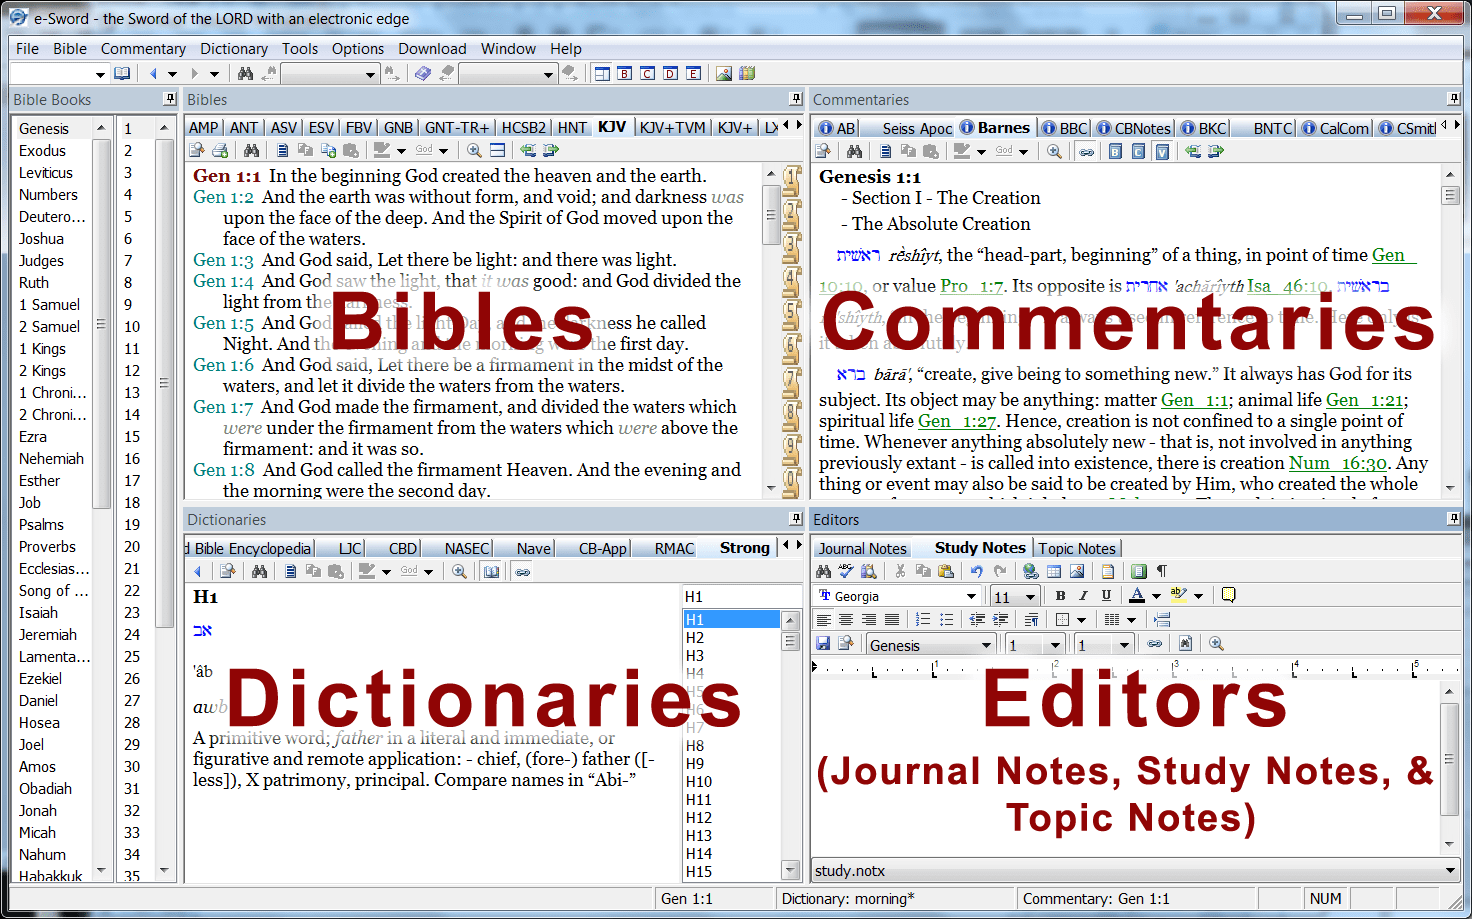
Task: Open the Genesis book dropdown in Editors
Action: (x=986, y=645)
